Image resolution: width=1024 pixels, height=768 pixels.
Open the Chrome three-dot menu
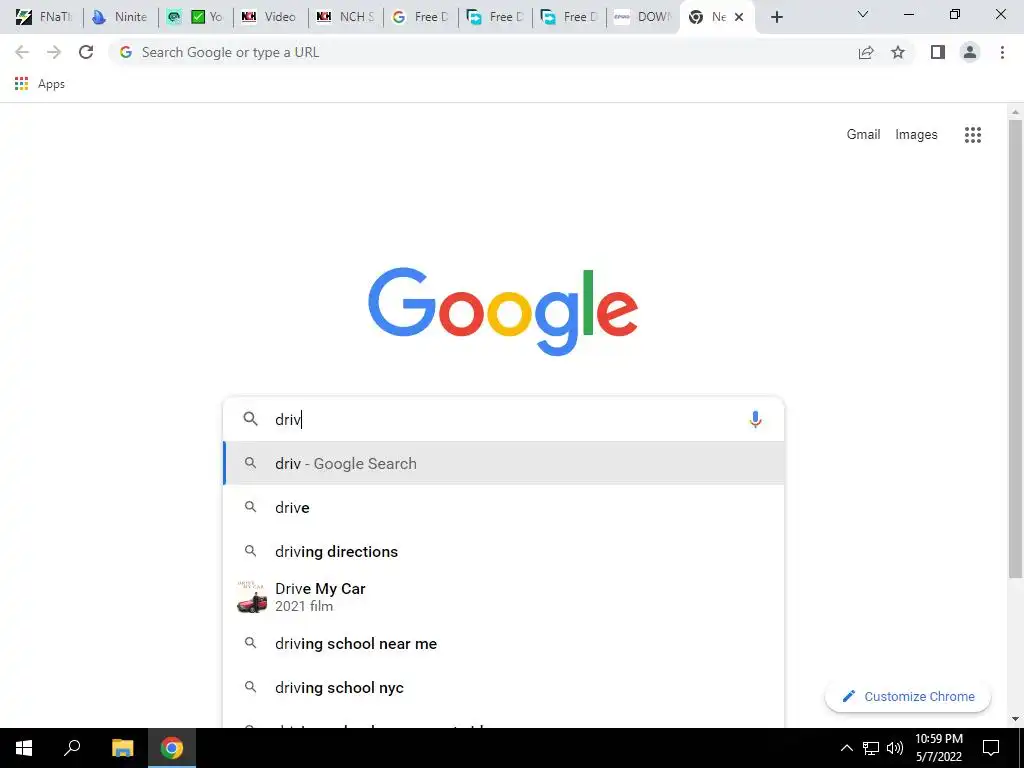pyautogui.click(x=1002, y=52)
